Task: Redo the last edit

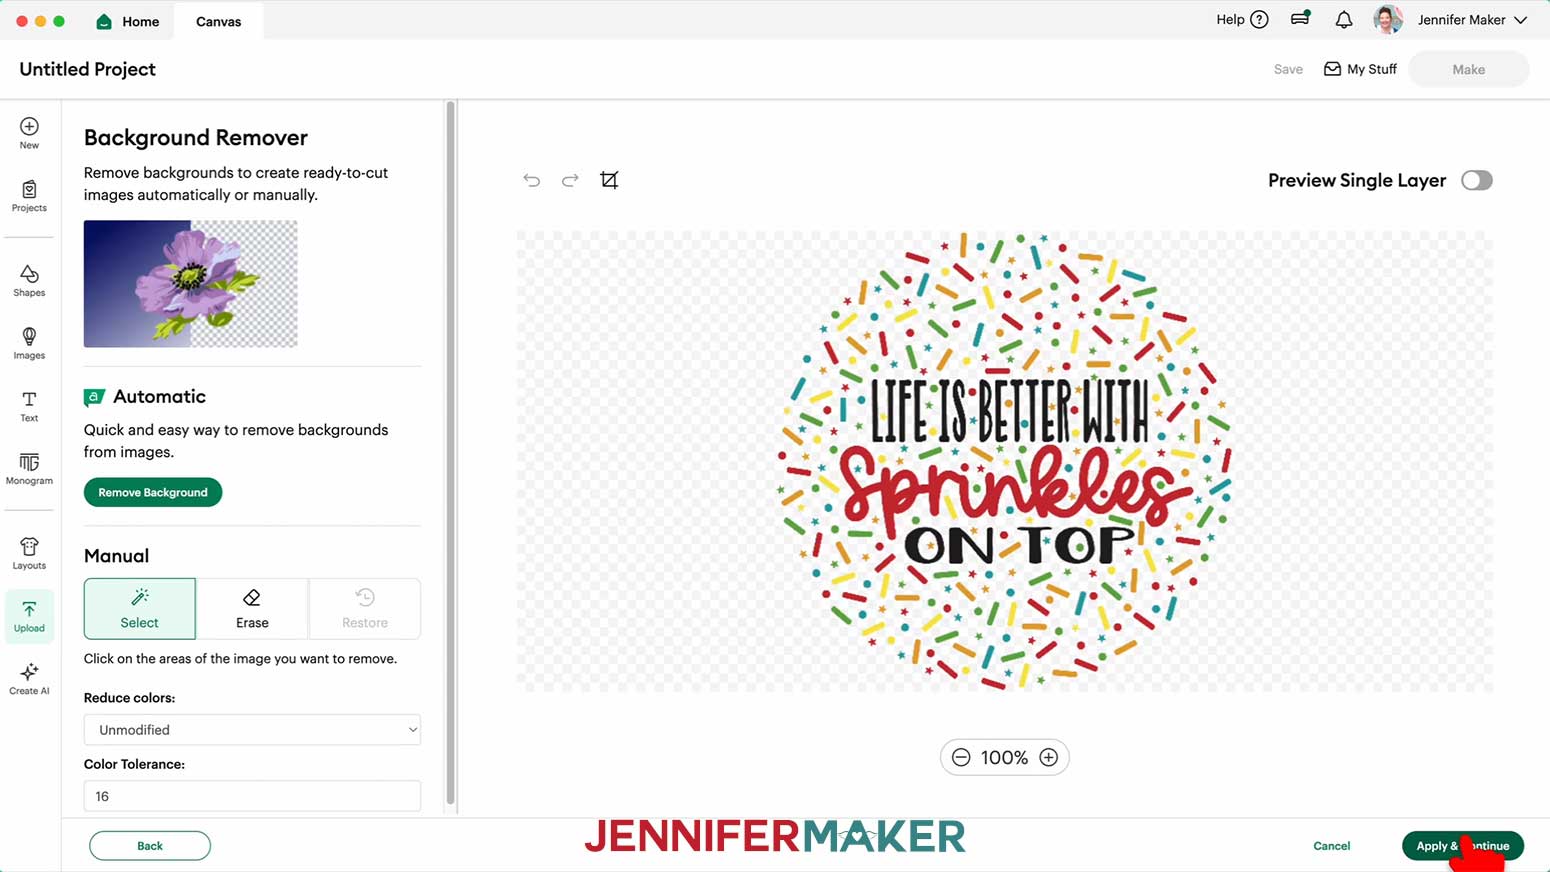Action: coord(570,180)
